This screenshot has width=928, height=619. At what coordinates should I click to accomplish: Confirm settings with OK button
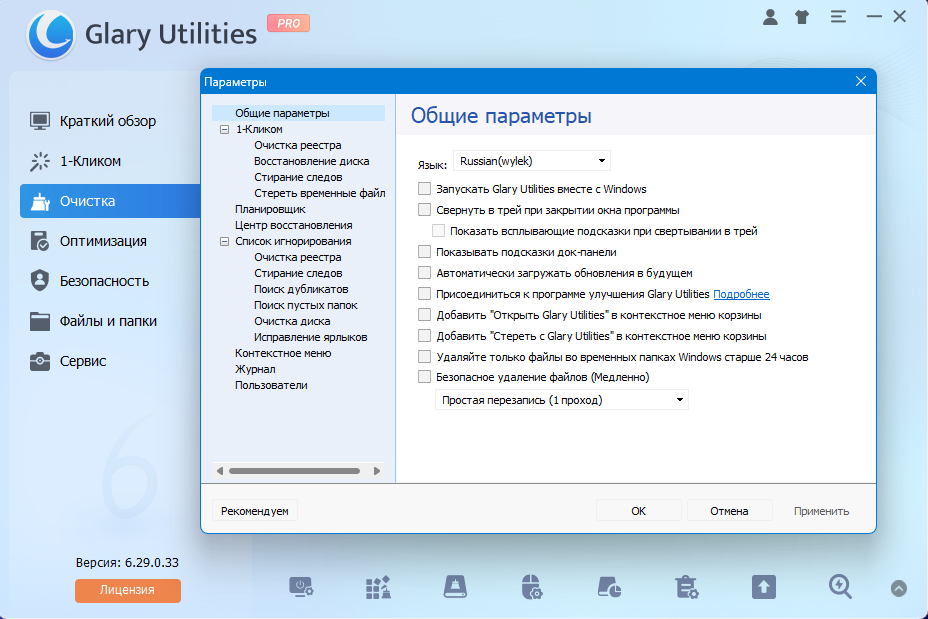point(639,511)
